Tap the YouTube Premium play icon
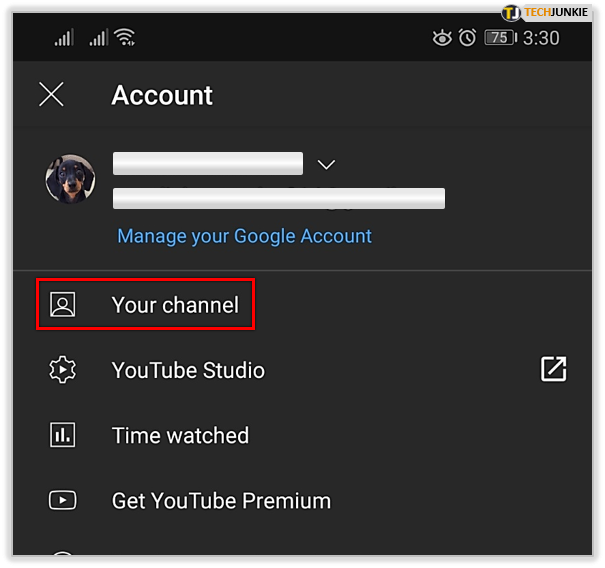This screenshot has height=568, width=605. 63,500
